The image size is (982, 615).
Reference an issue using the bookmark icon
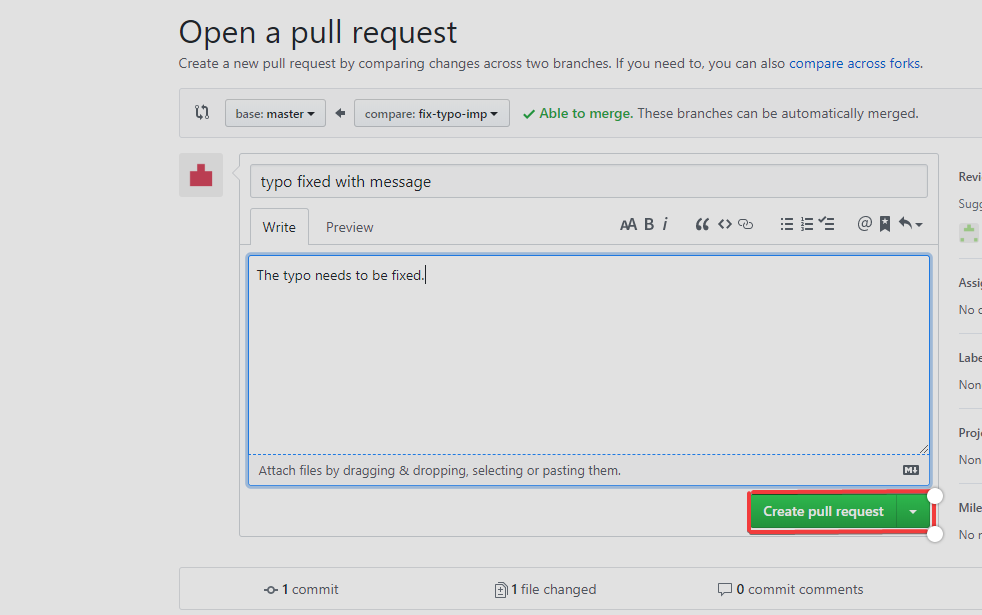click(885, 224)
